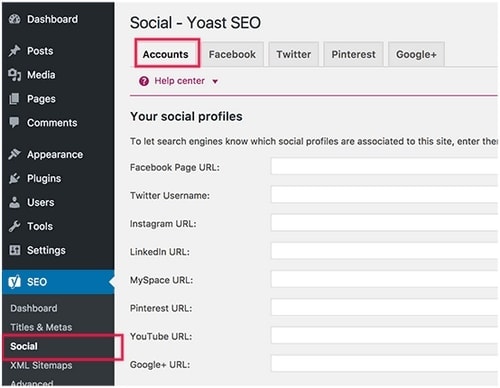Screen dimensions: 500x388
Task: Switch to the Accounts tab
Action: [x=166, y=54]
